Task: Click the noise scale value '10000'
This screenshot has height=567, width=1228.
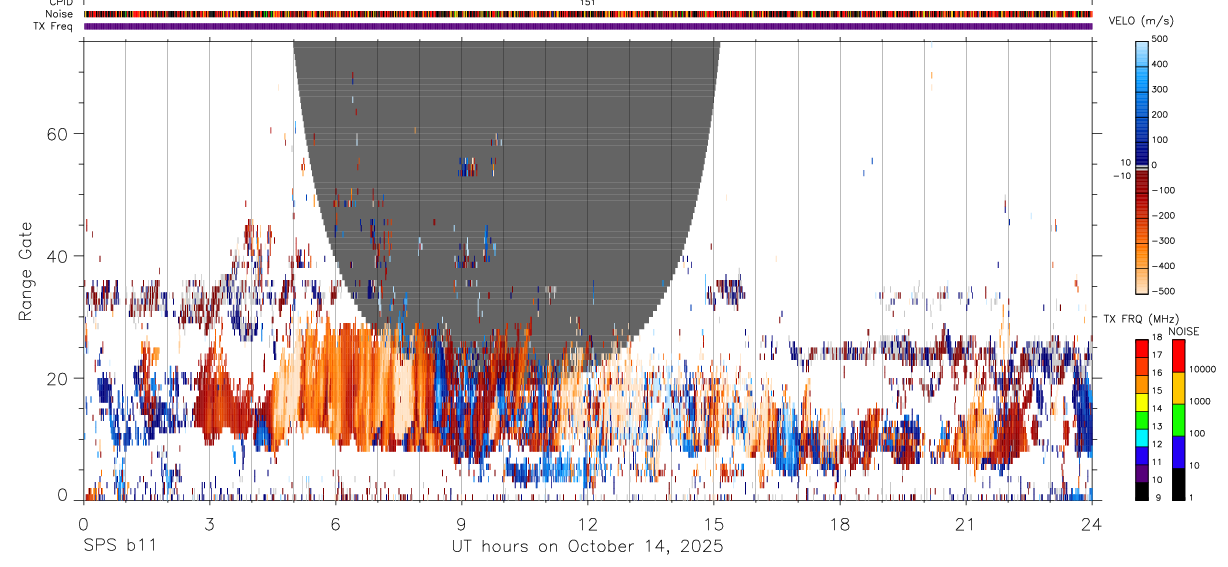Action: [1202, 369]
